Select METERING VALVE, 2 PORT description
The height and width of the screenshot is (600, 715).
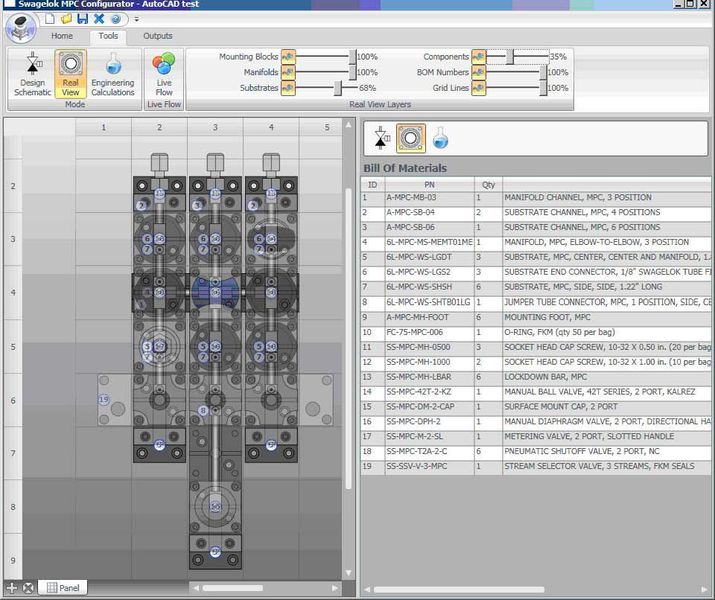(x=589, y=437)
